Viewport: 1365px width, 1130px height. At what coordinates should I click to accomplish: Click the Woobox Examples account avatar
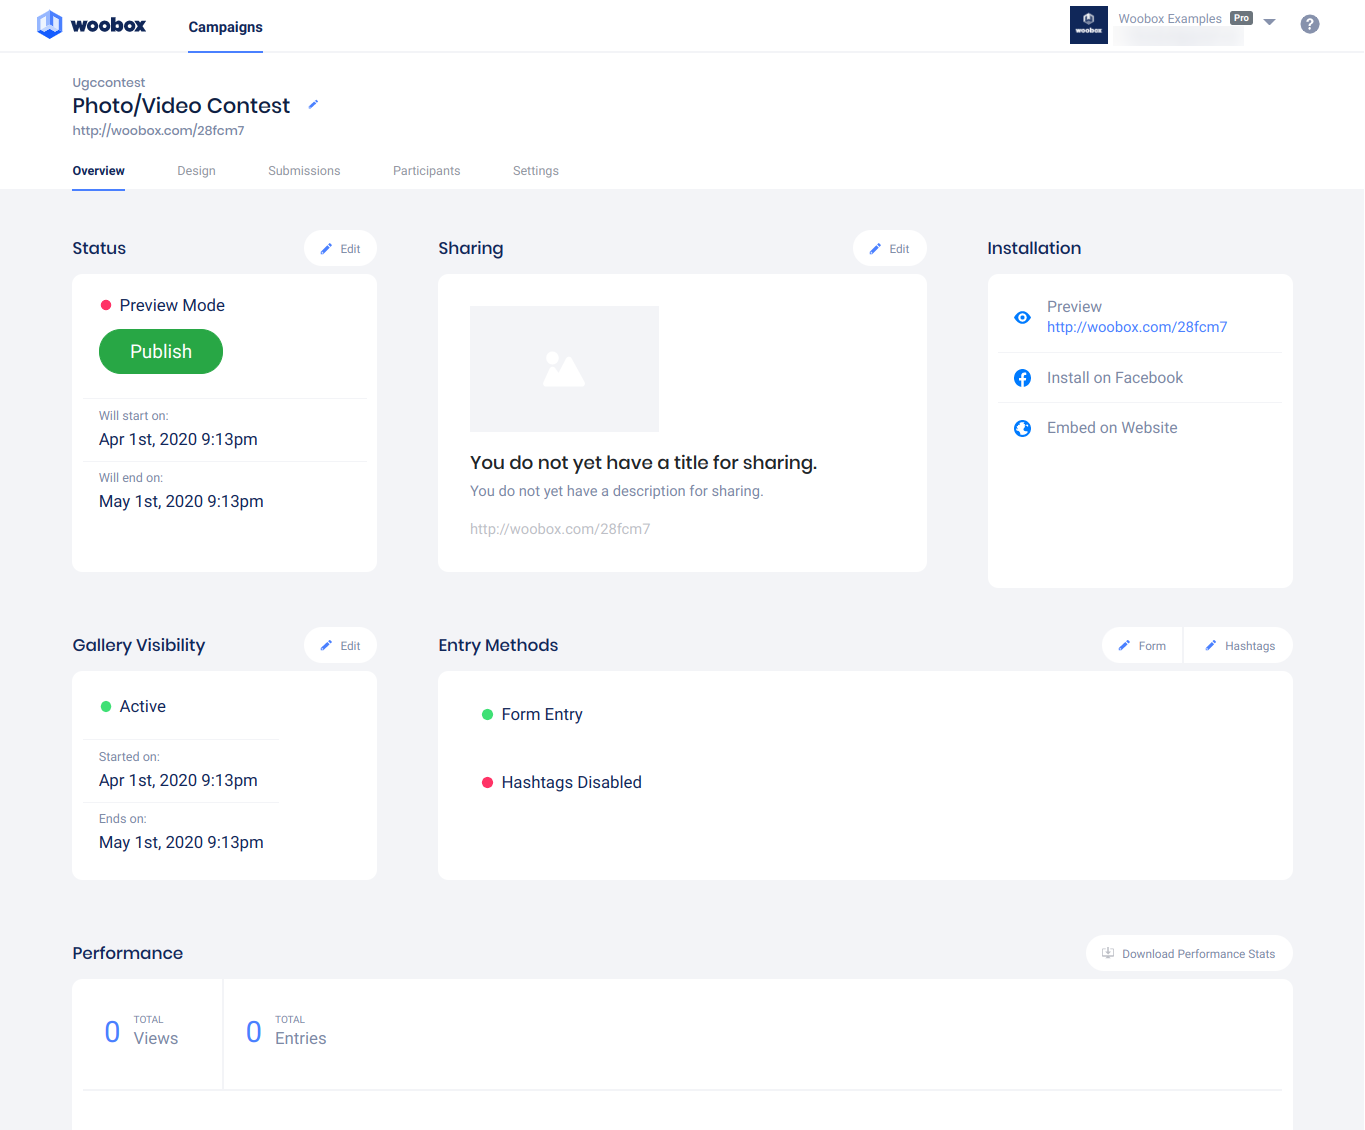[x=1088, y=25]
